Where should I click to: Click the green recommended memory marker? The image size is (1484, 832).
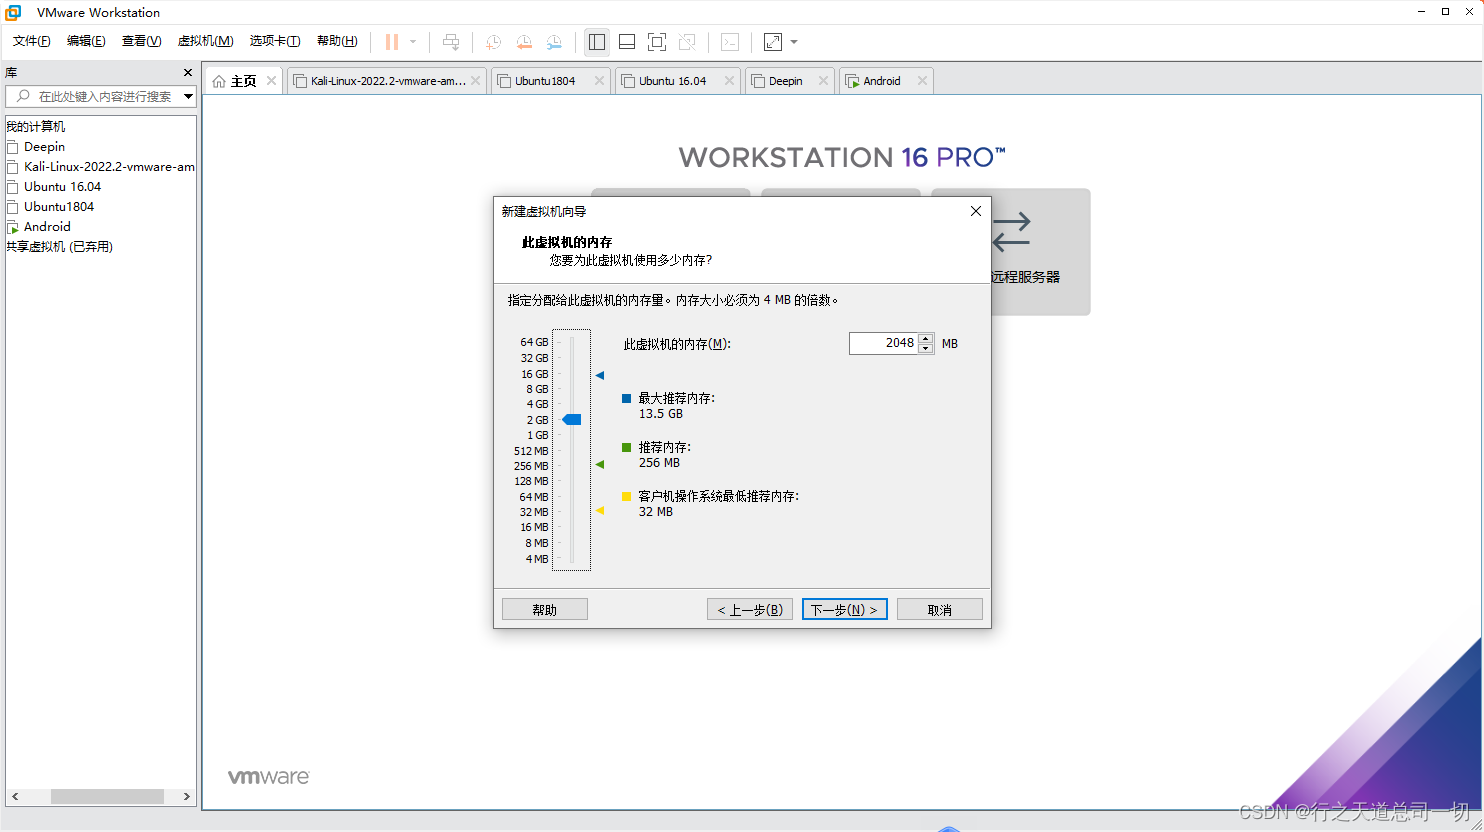[600, 464]
